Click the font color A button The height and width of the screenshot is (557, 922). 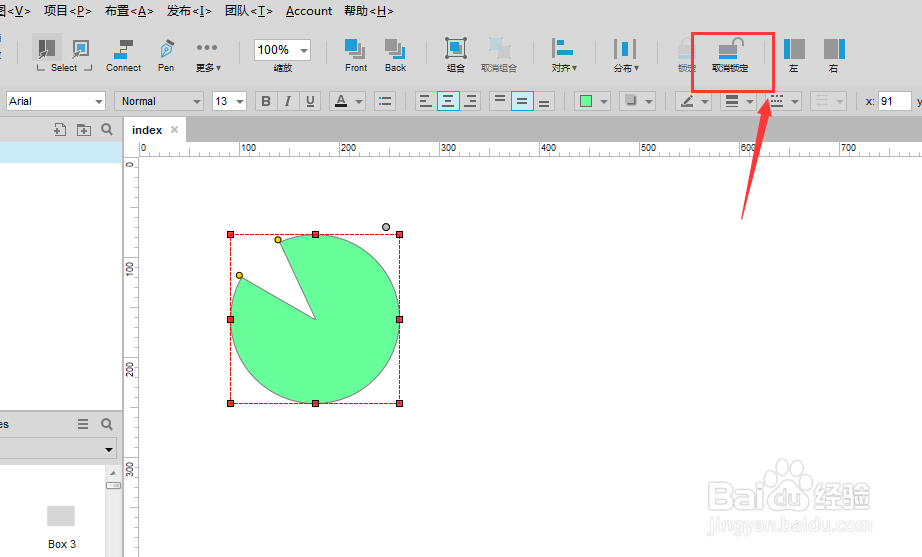(x=340, y=101)
